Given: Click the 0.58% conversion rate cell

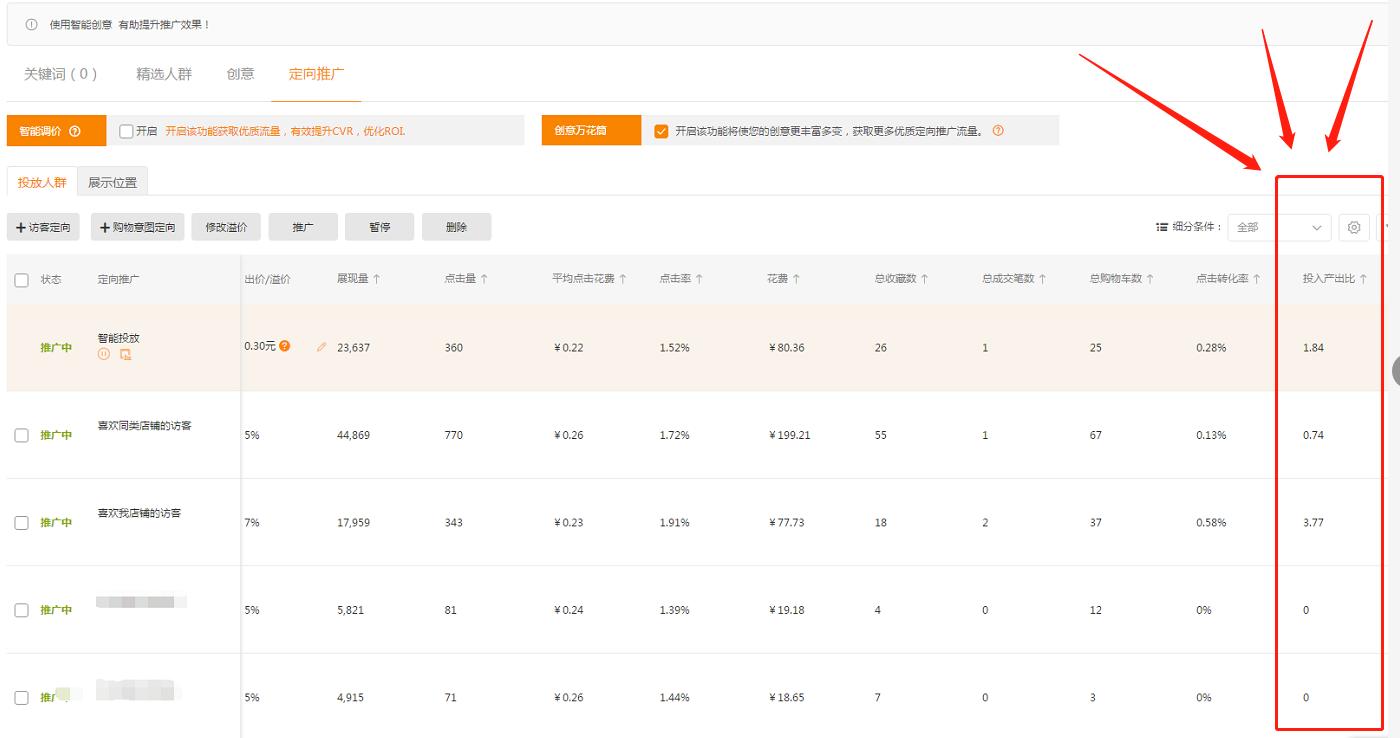Looking at the screenshot, I should click(x=1211, y=522).
